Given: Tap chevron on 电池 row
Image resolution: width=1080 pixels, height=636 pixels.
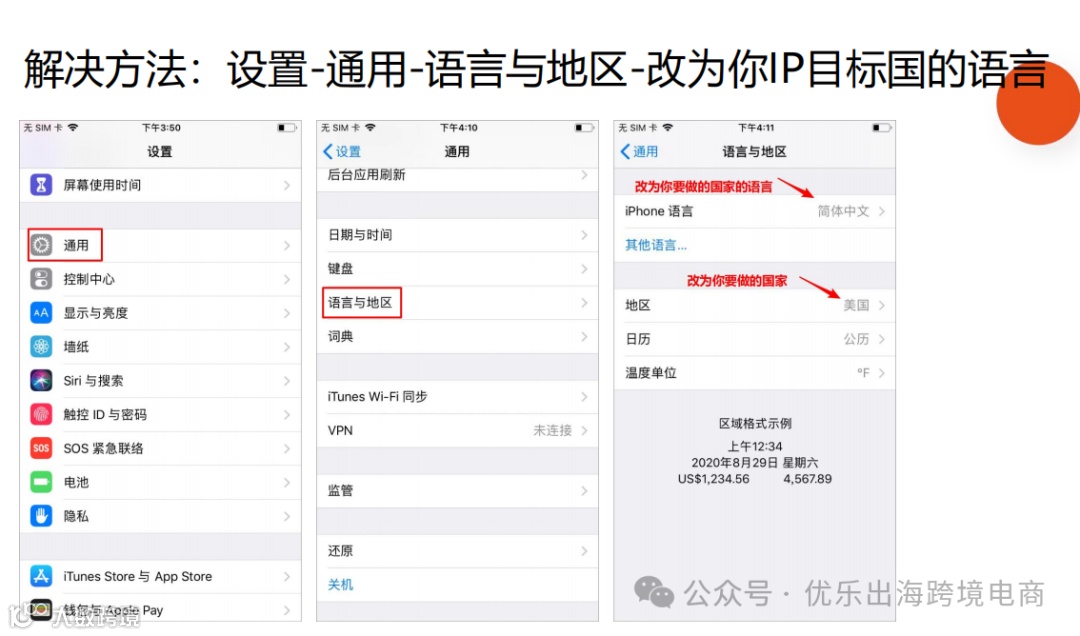Looking at the screenshot, I should 287,482.
